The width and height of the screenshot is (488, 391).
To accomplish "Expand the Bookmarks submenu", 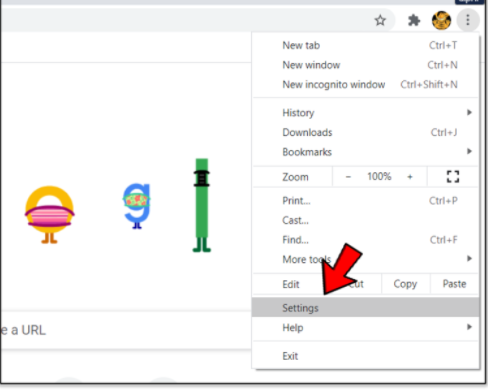I will click(366, 152).
